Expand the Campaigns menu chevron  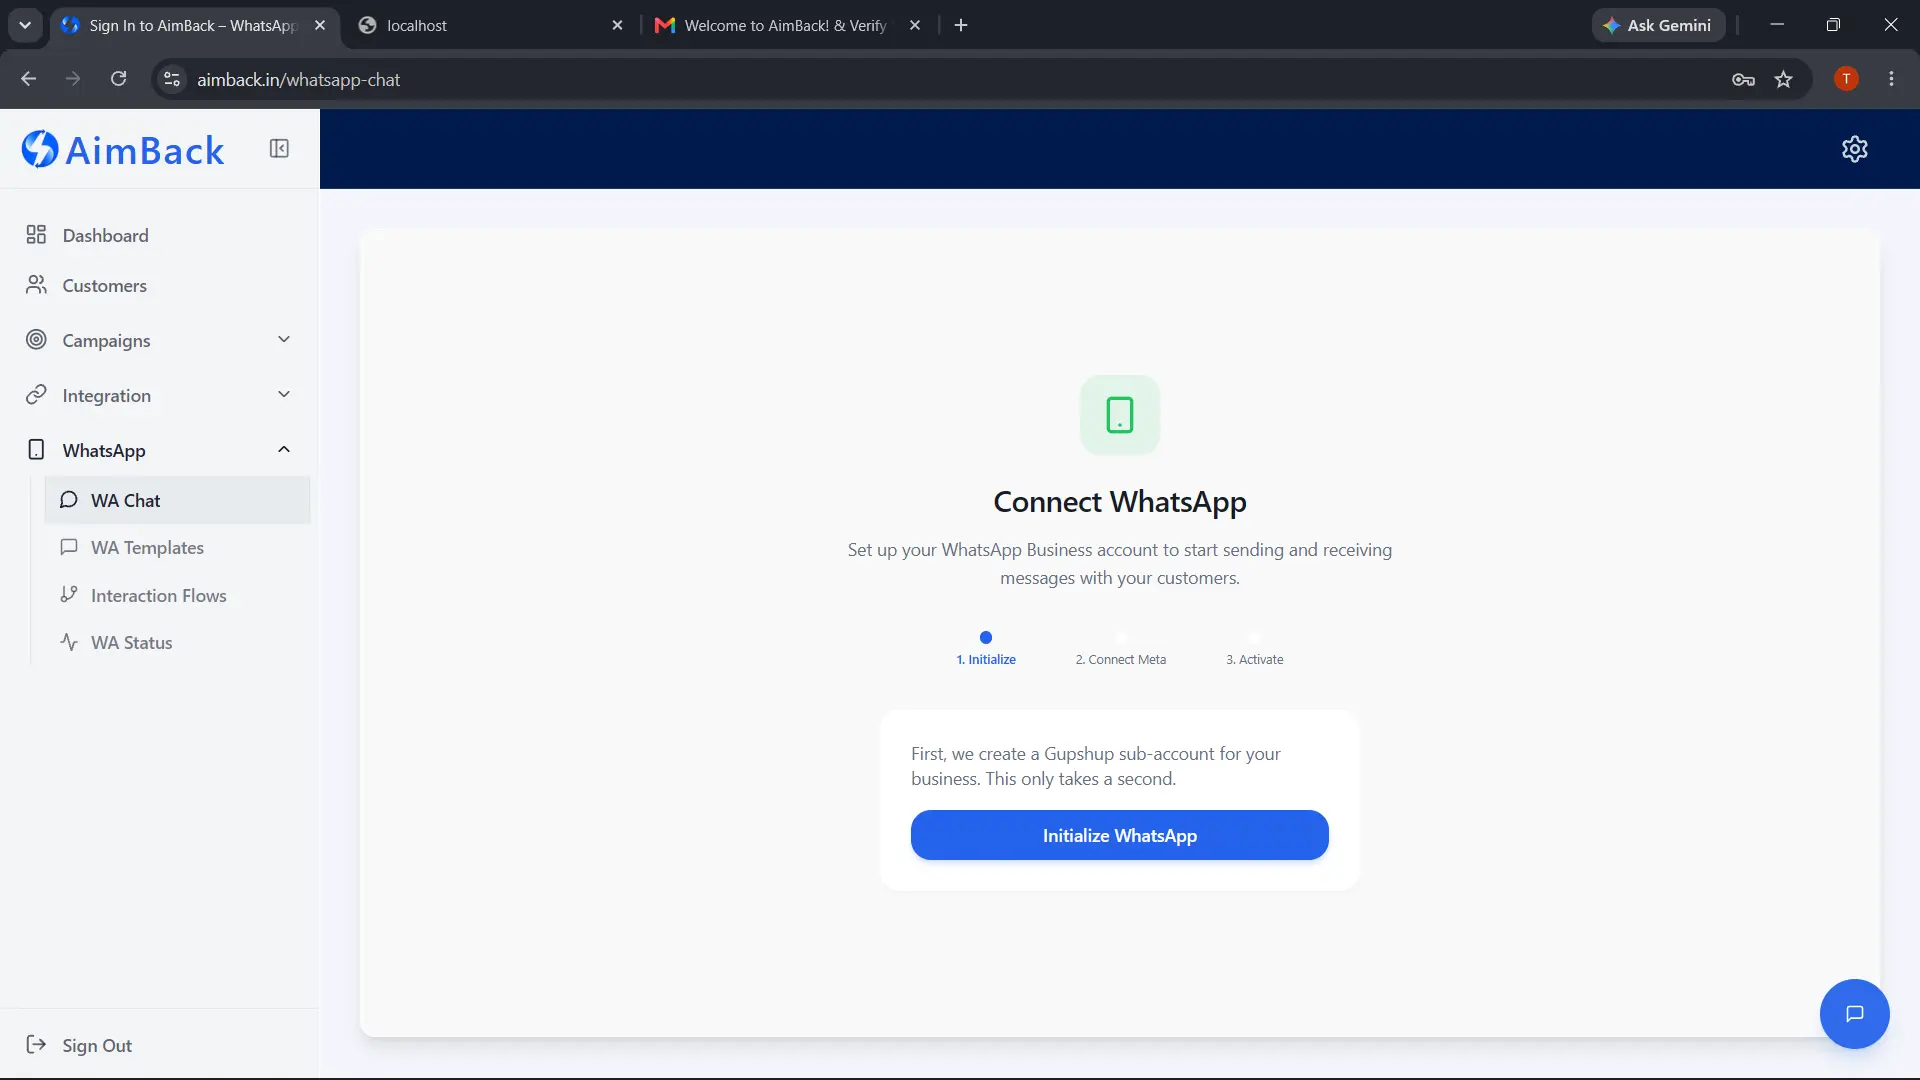[x=284, y=340]
